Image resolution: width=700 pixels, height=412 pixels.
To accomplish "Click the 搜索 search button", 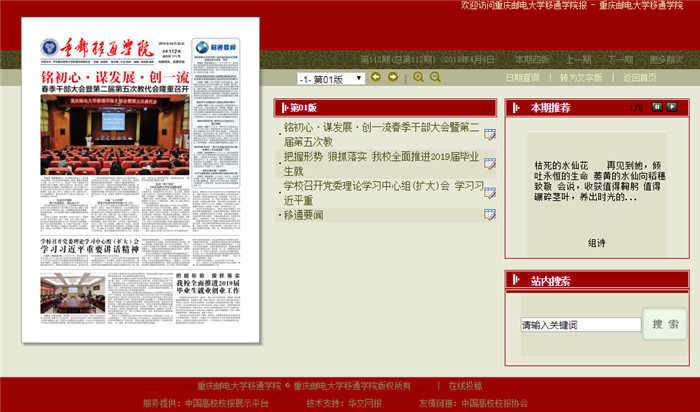I will pyautogui.click(x=665, y=324).
